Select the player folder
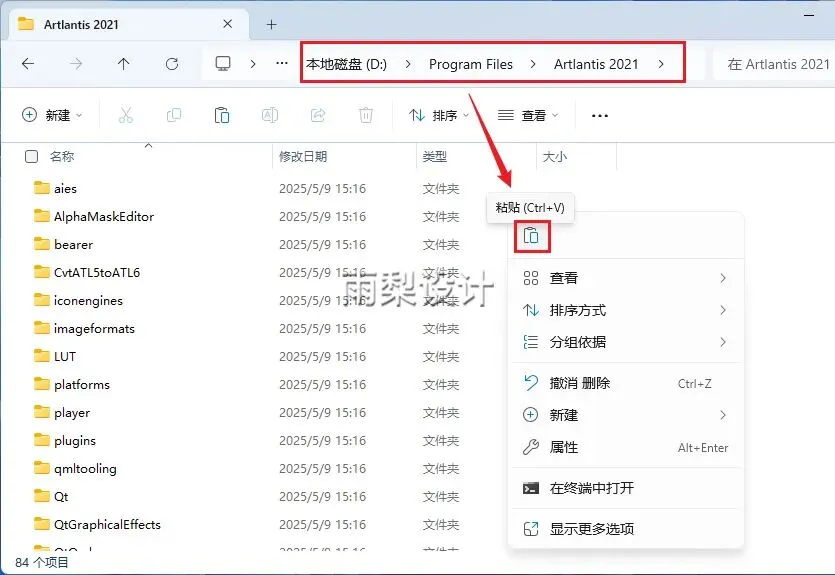The height and width of the screenshot is (575, 835). [x=72, y=413]
